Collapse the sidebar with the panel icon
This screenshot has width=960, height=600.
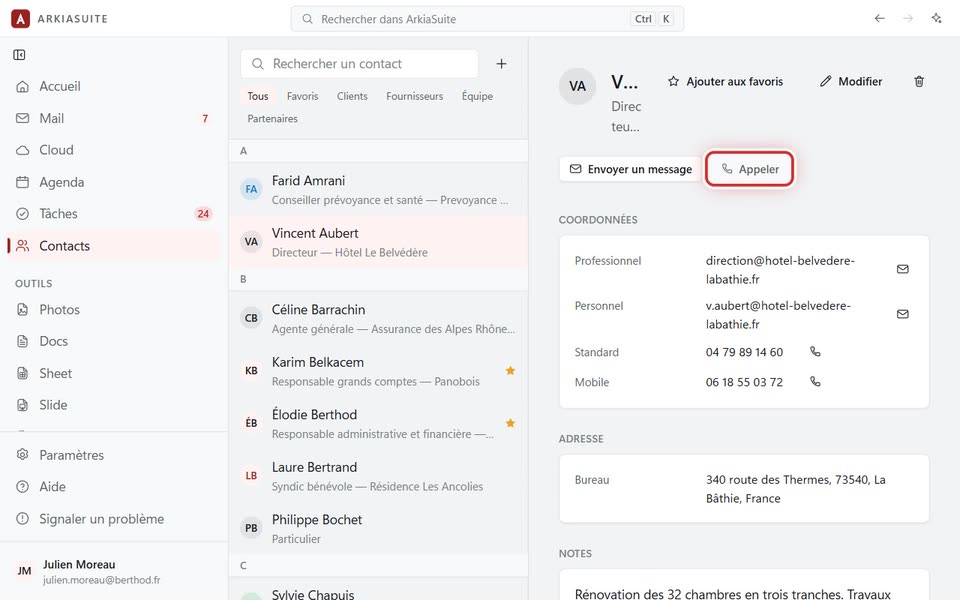(x=20, y=55)
